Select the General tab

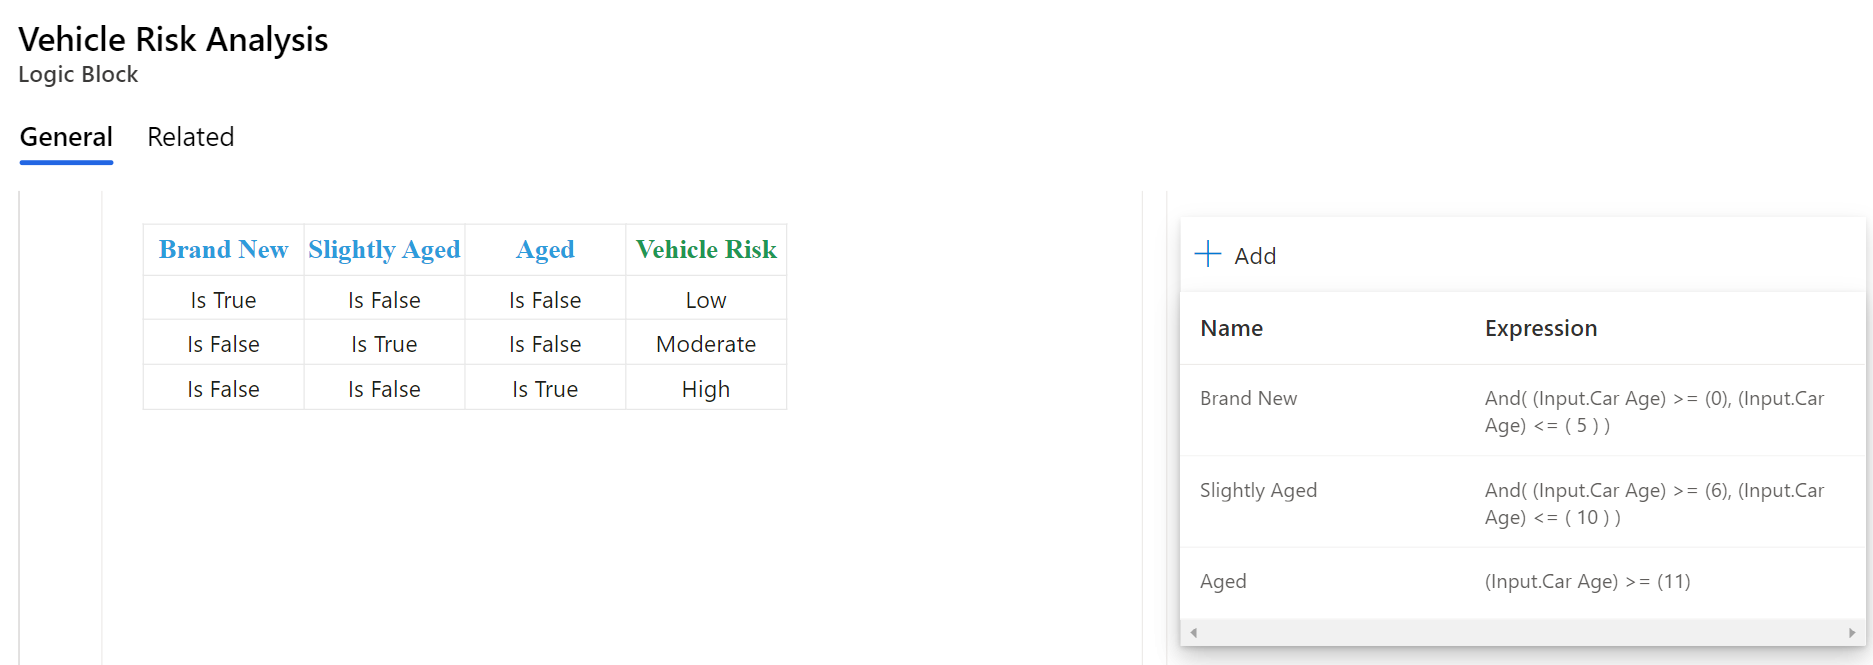point(65,136)
